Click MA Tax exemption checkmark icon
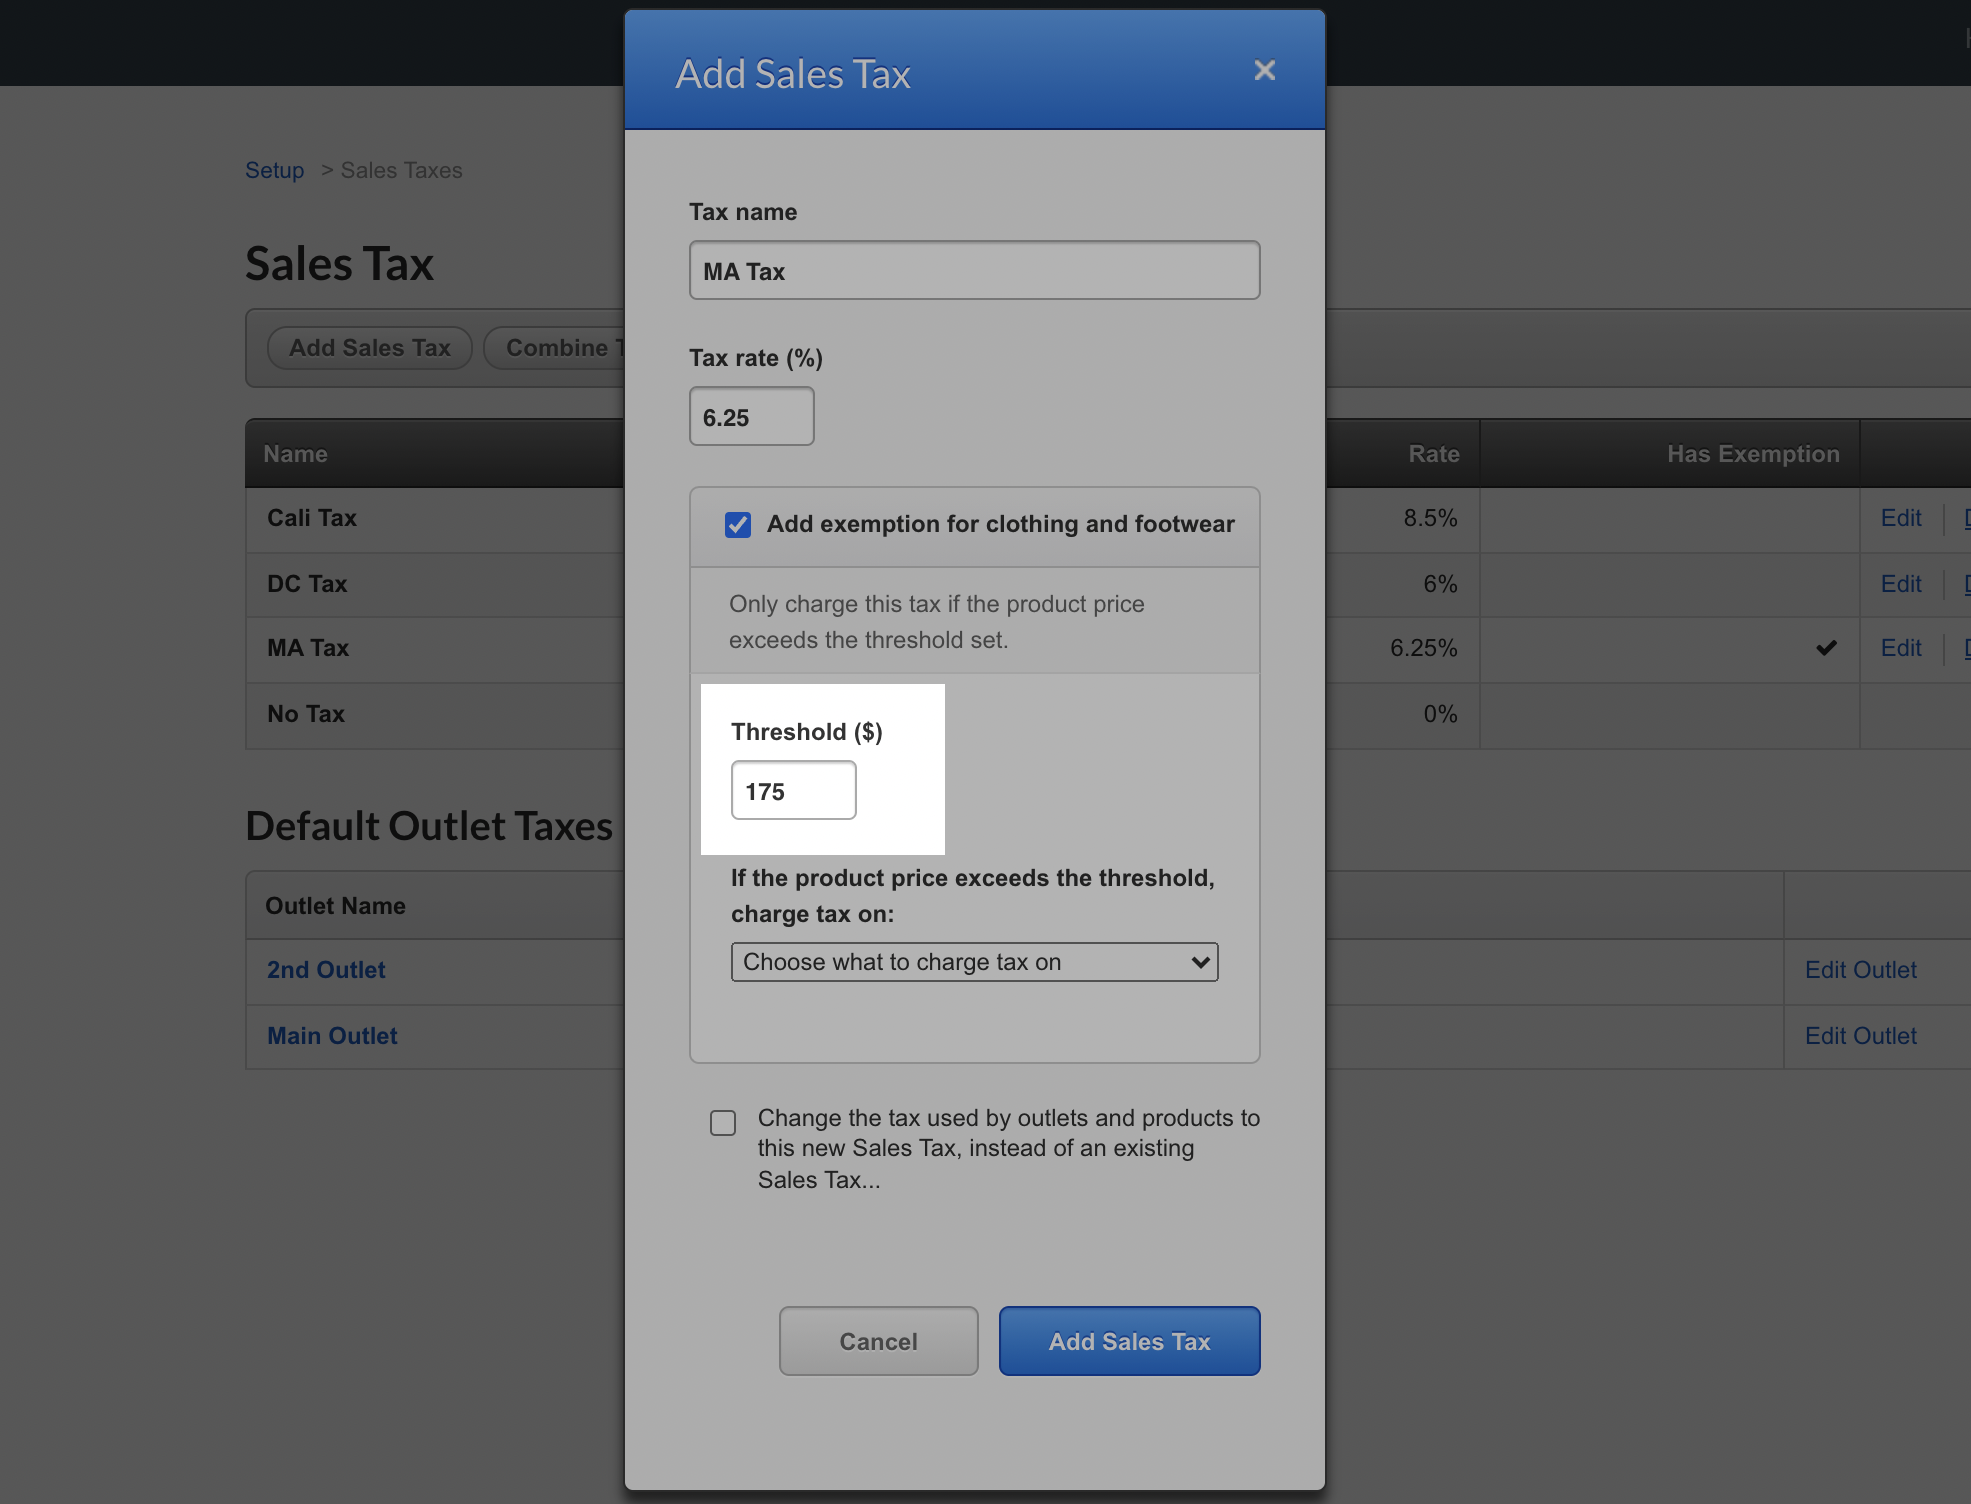The height and width of the screenshot is (1504, 1971). [x=1826, y=648]
